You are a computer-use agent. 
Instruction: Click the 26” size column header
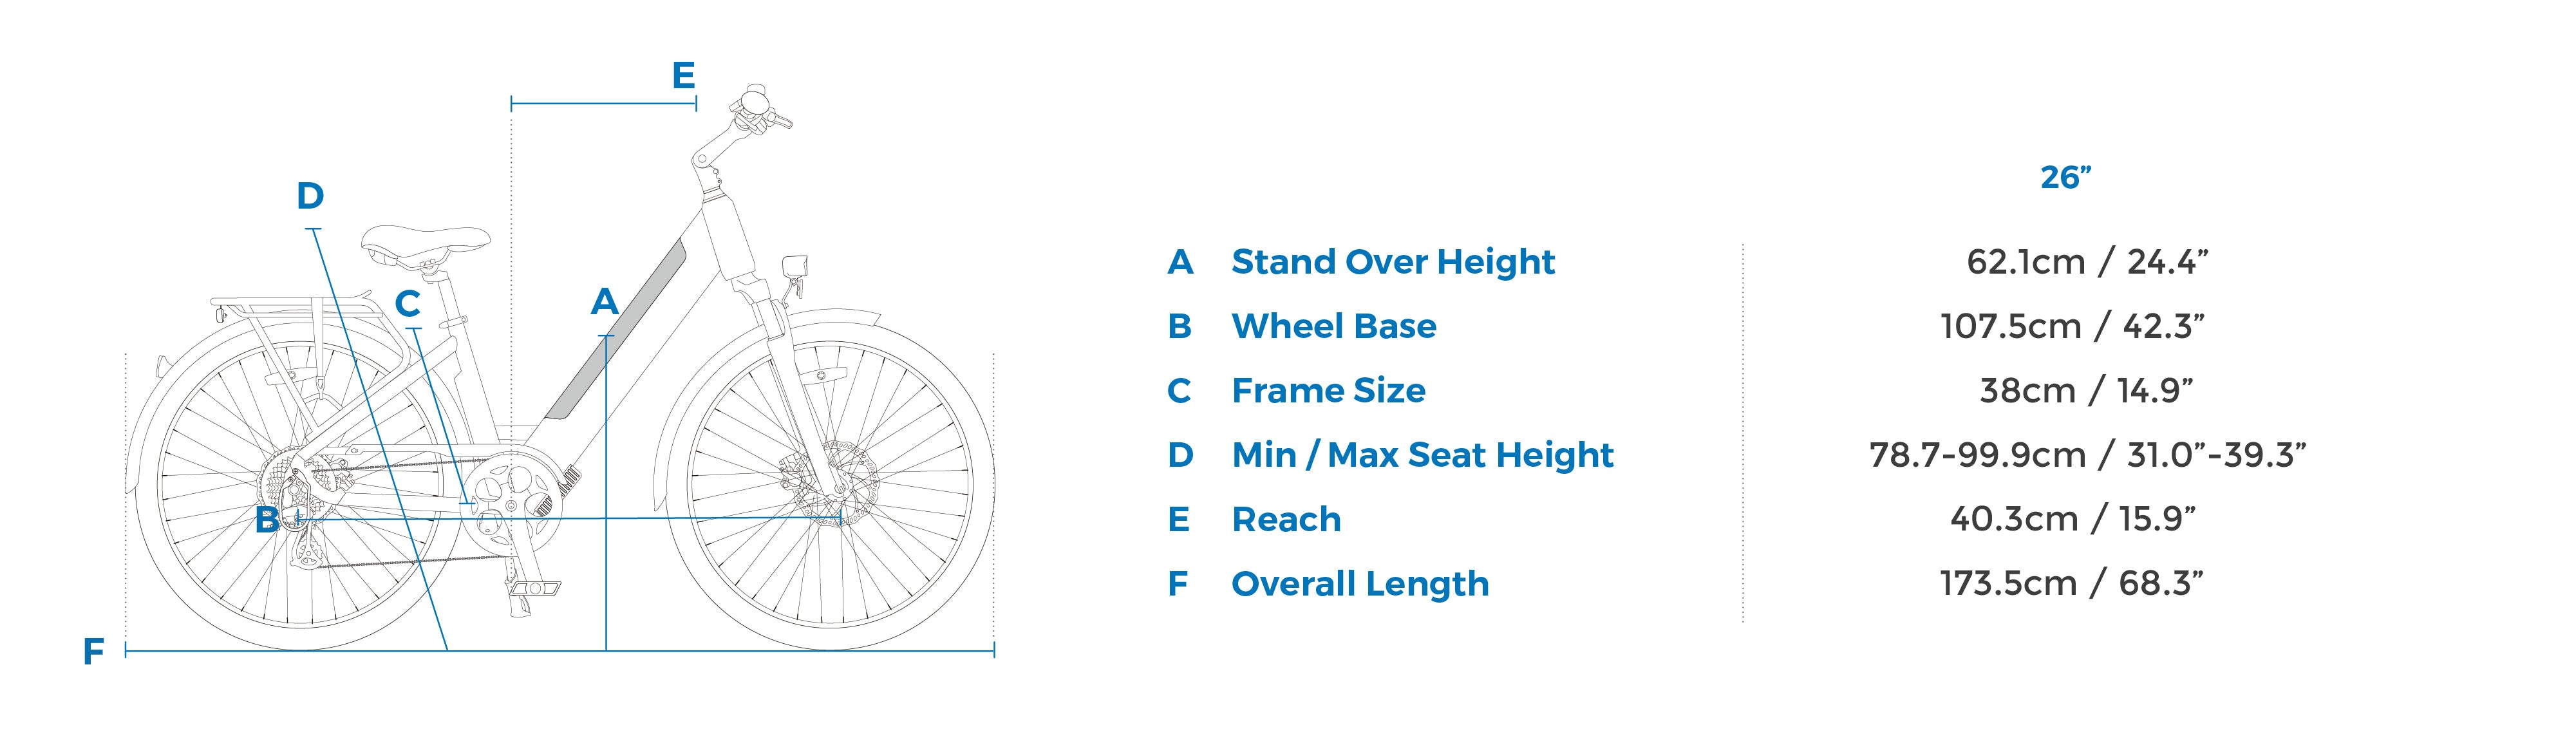tap(2066, 177)
